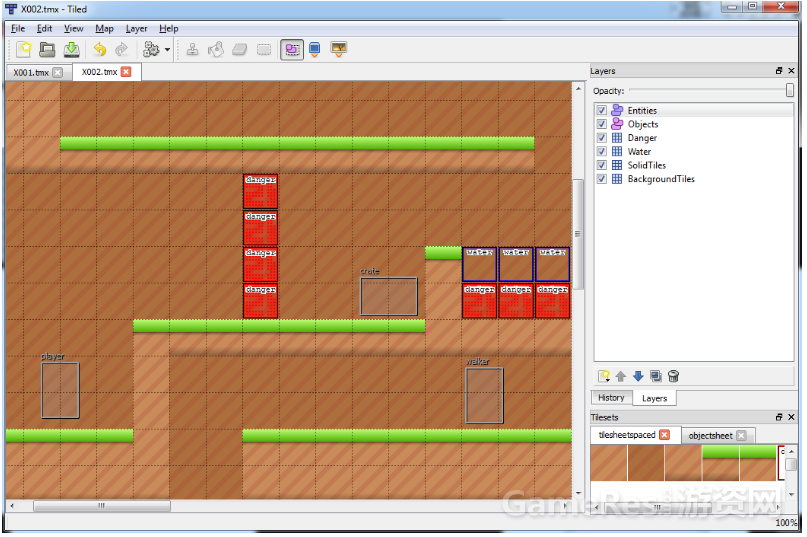Select the Eraser tool
This screenshot has height=537, width=807.
click(240, 49)
